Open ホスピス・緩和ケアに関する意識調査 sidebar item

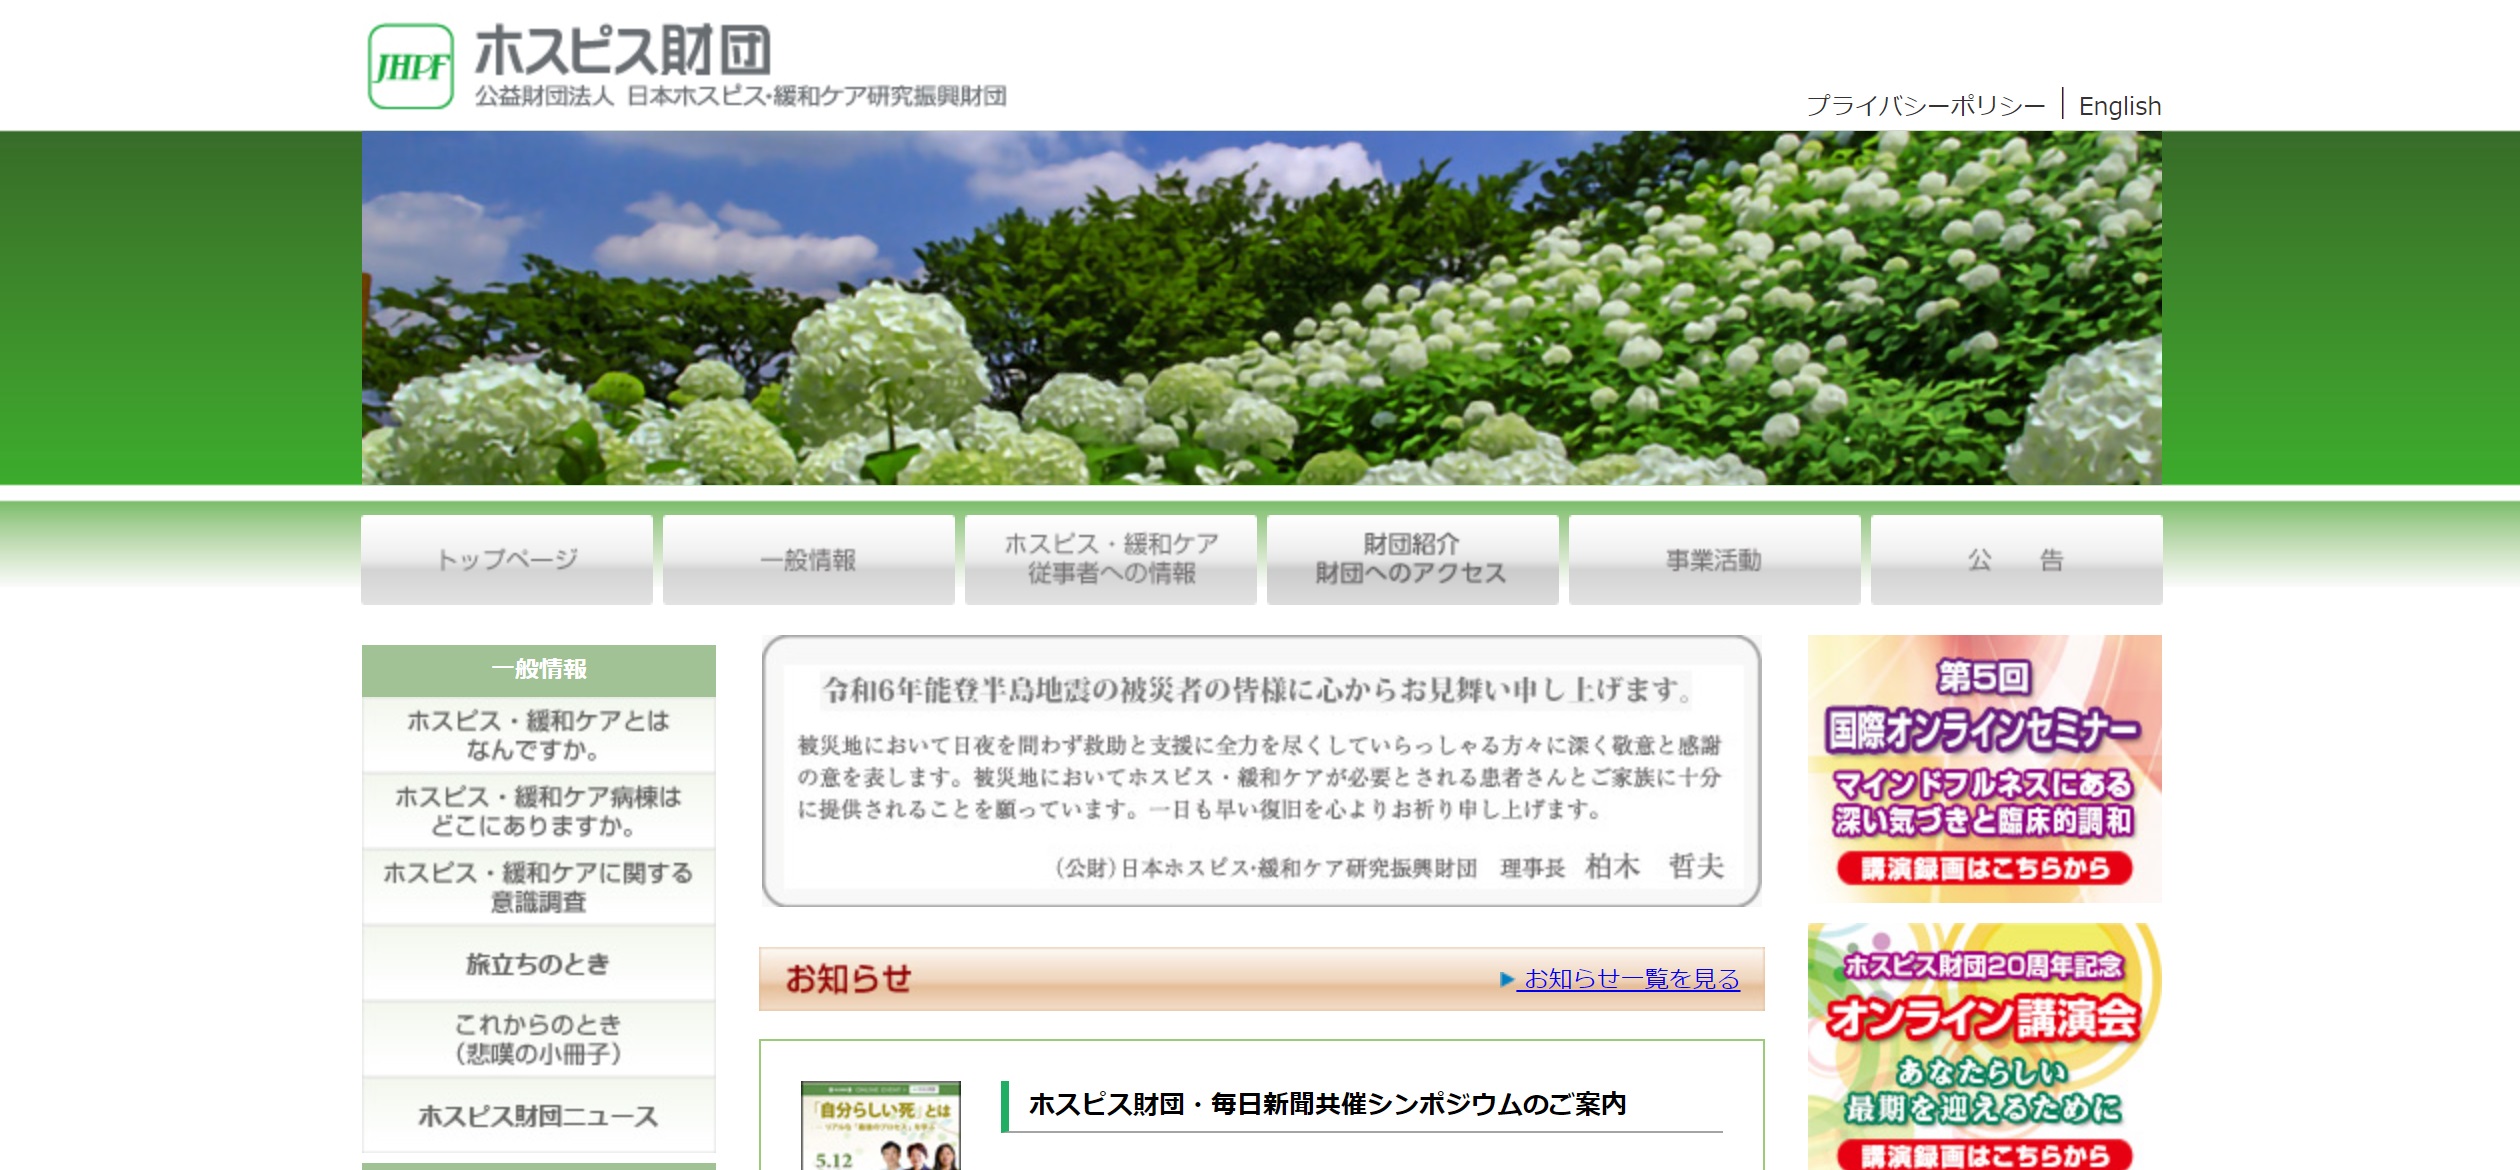tap(538, 887)
